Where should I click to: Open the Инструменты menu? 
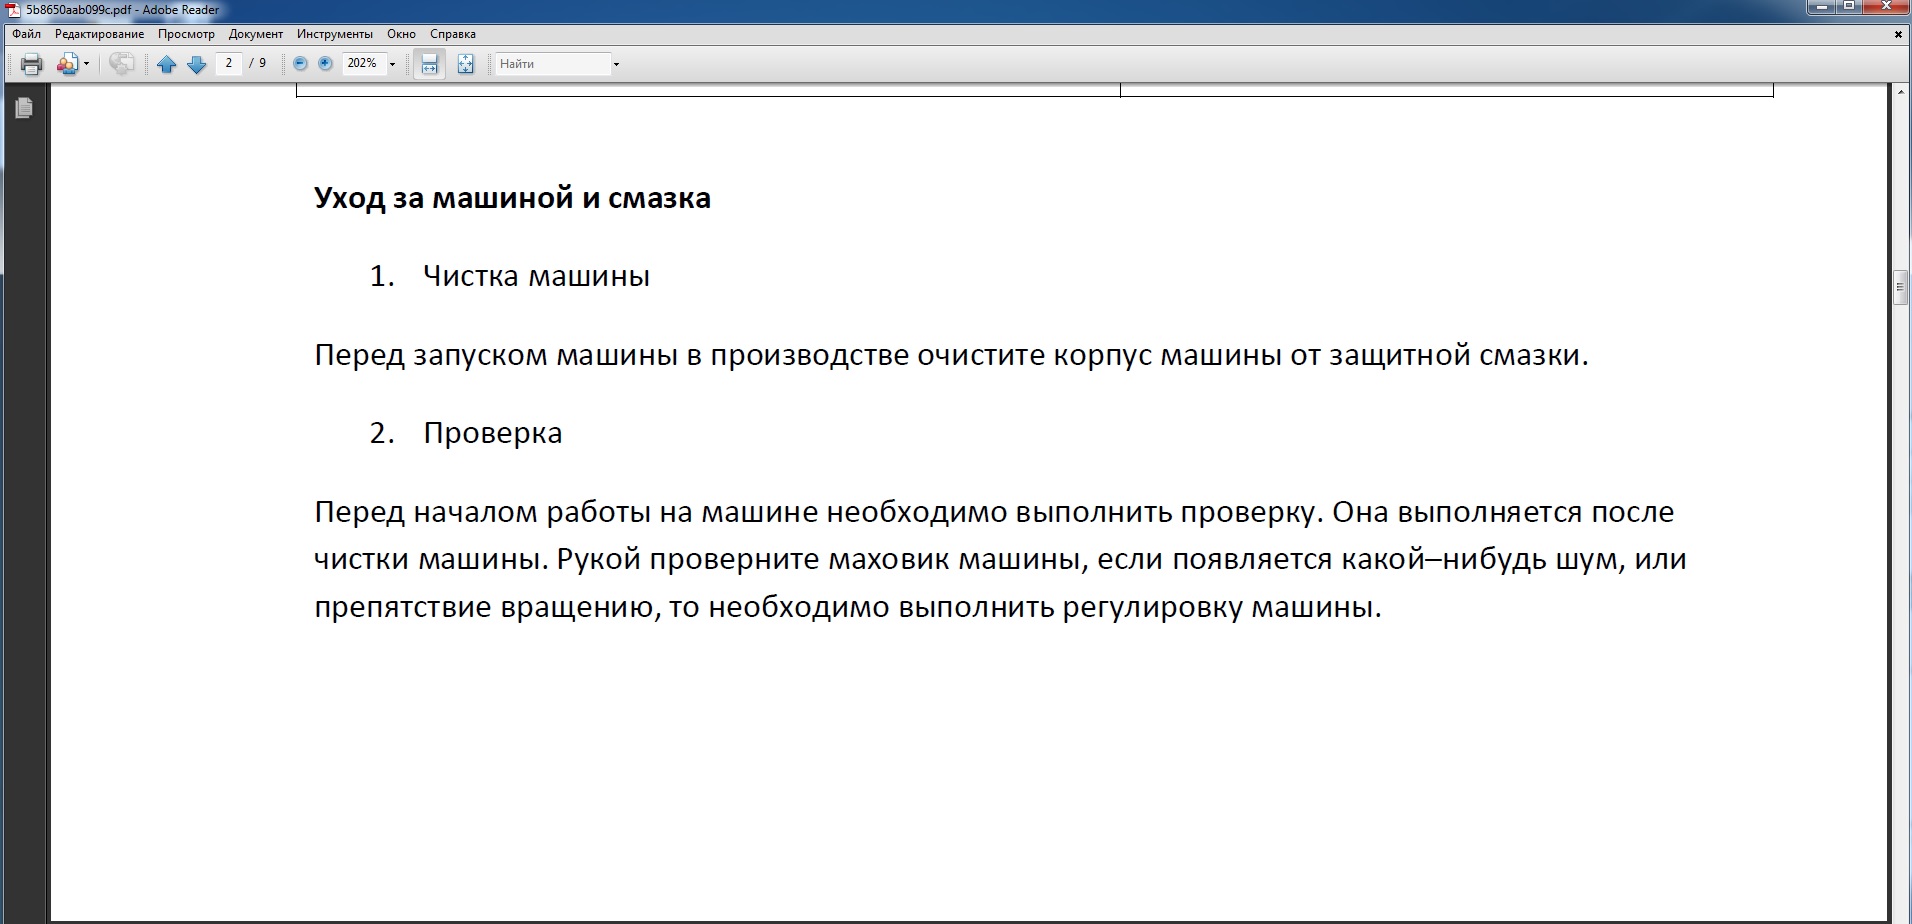click(335, 34)
